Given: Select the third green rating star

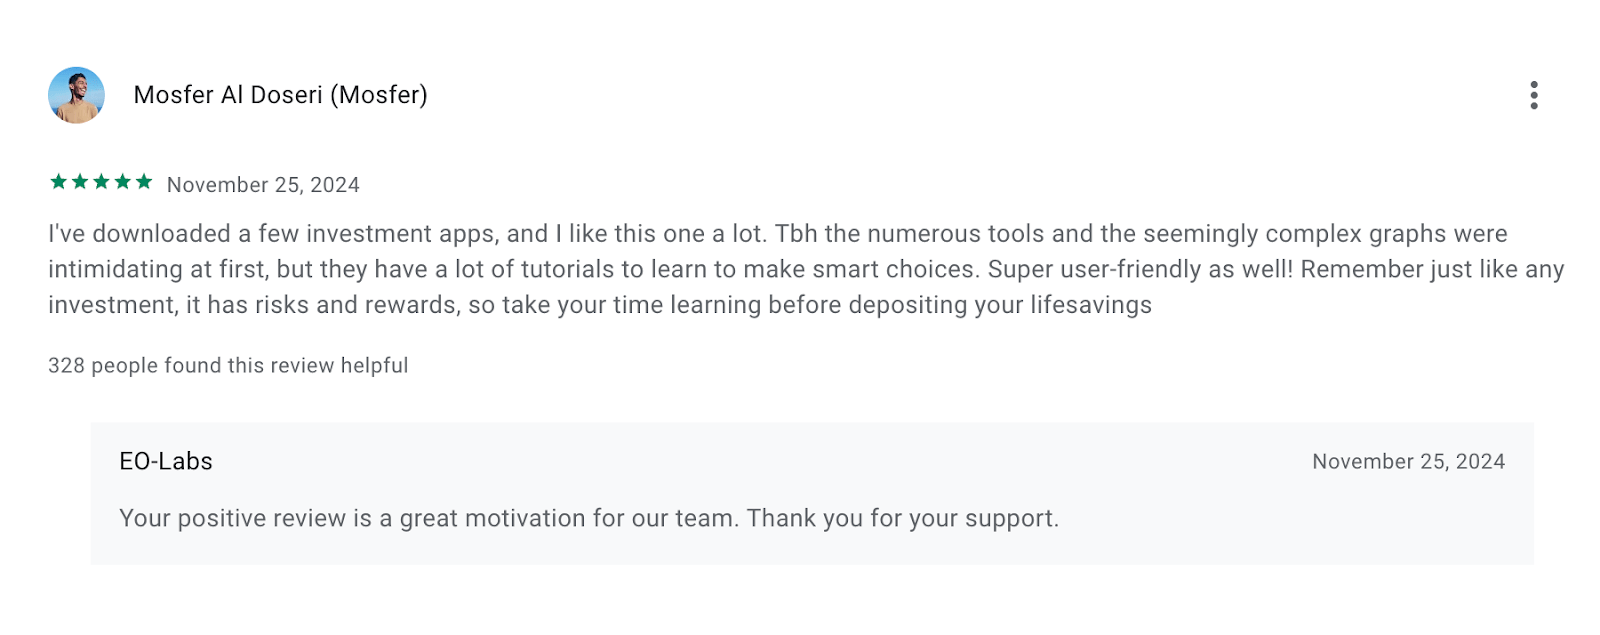Looking at the screenshot, I should click(x=101, y=182).
